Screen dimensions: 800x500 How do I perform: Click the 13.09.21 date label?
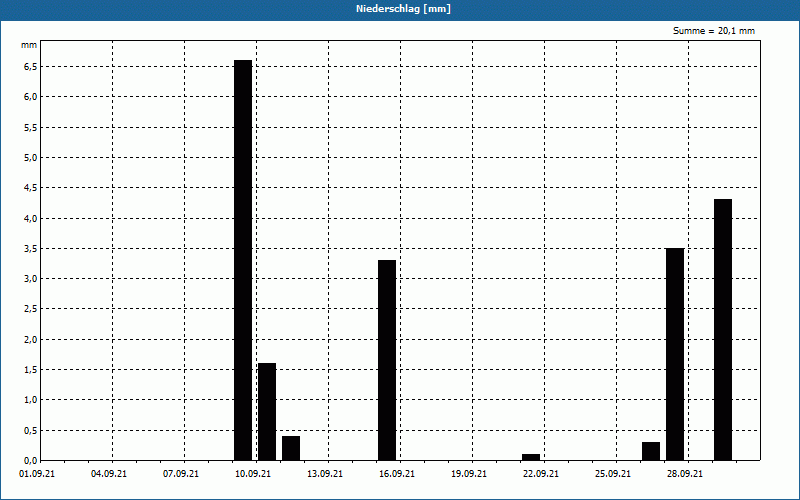(x=324, y=474)
